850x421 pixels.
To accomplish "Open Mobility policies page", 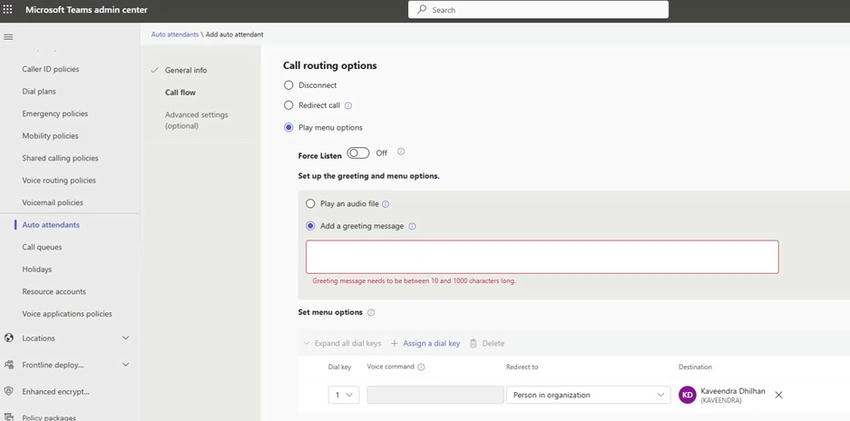I will 50,136.
